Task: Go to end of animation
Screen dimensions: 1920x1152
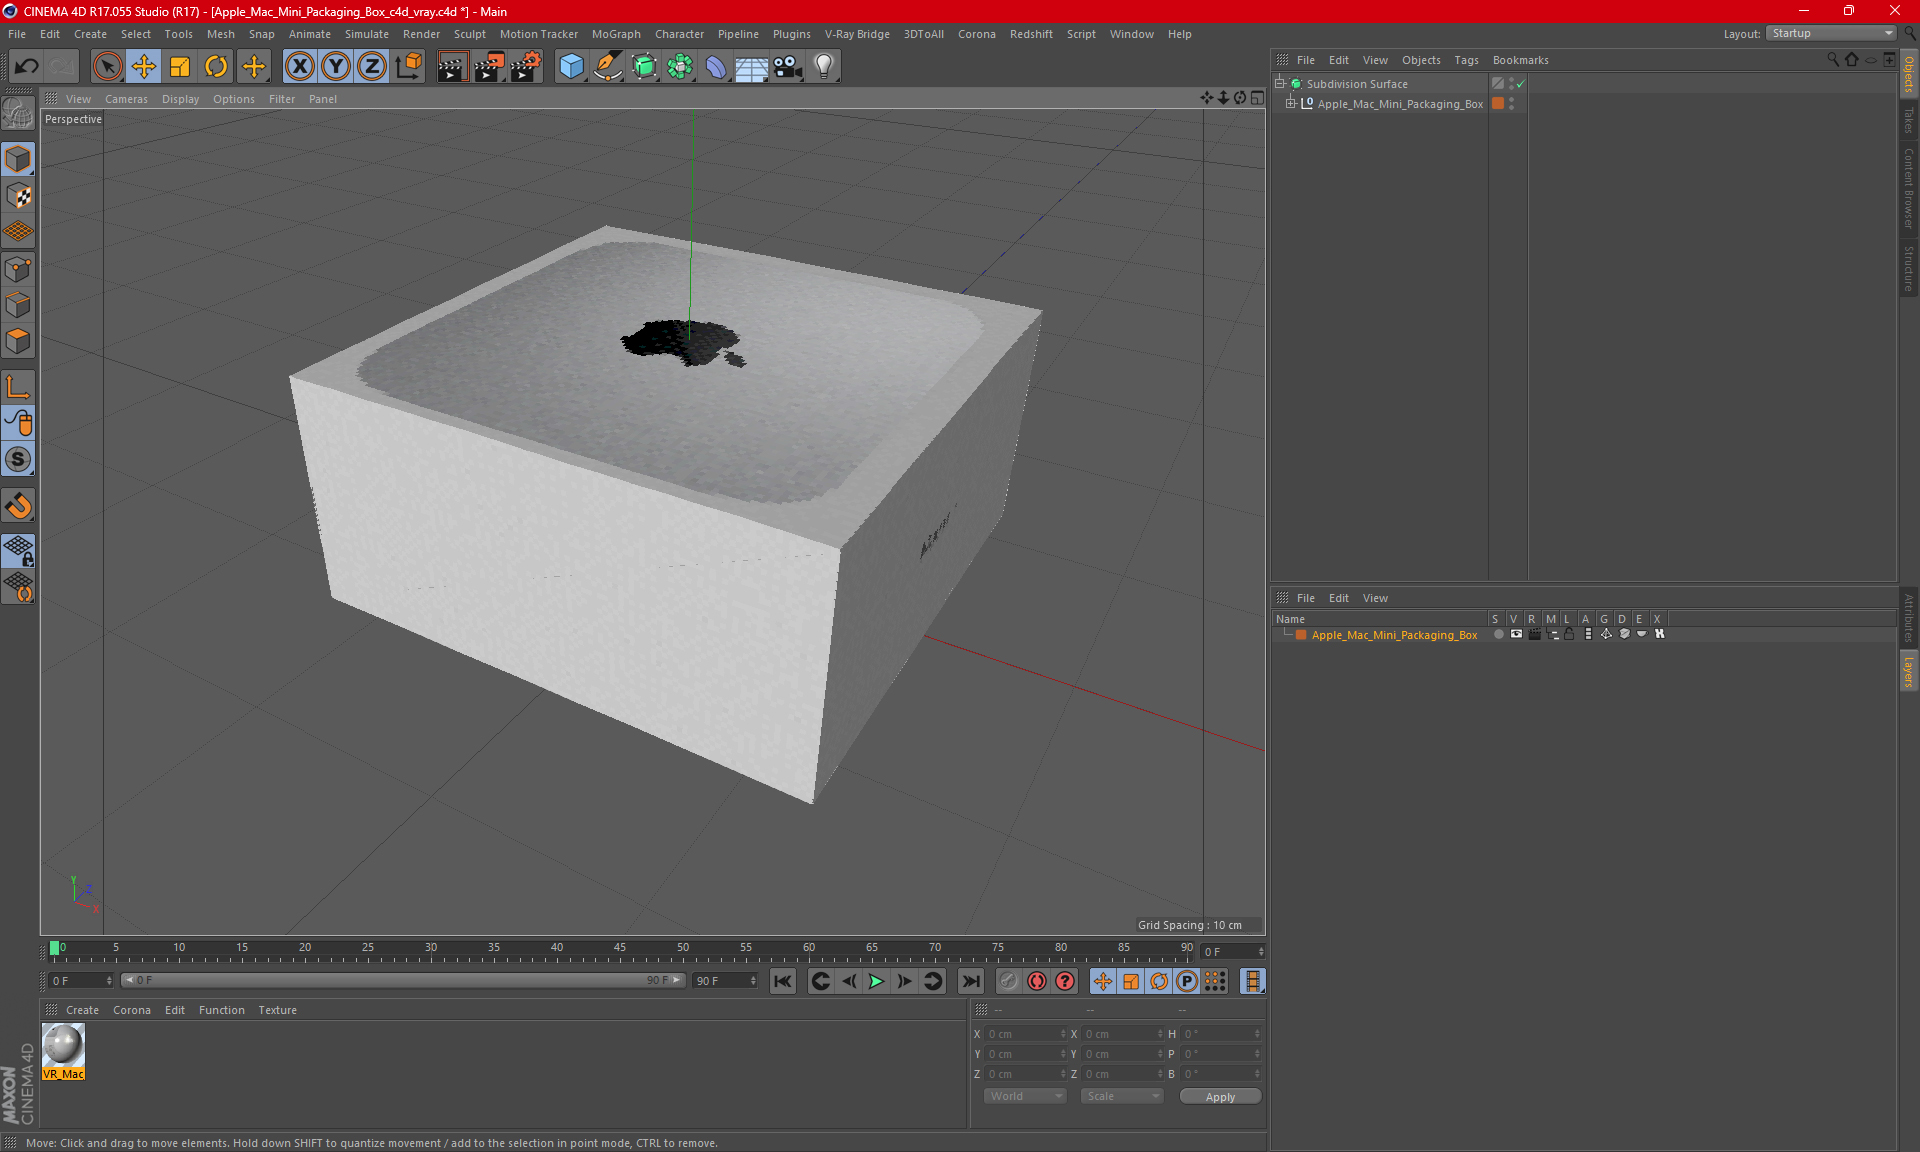Action: (970, 981)
